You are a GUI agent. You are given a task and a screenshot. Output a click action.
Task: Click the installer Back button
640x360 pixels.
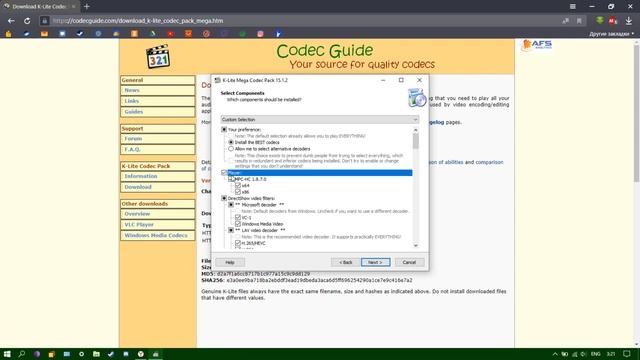coord(345,262)
